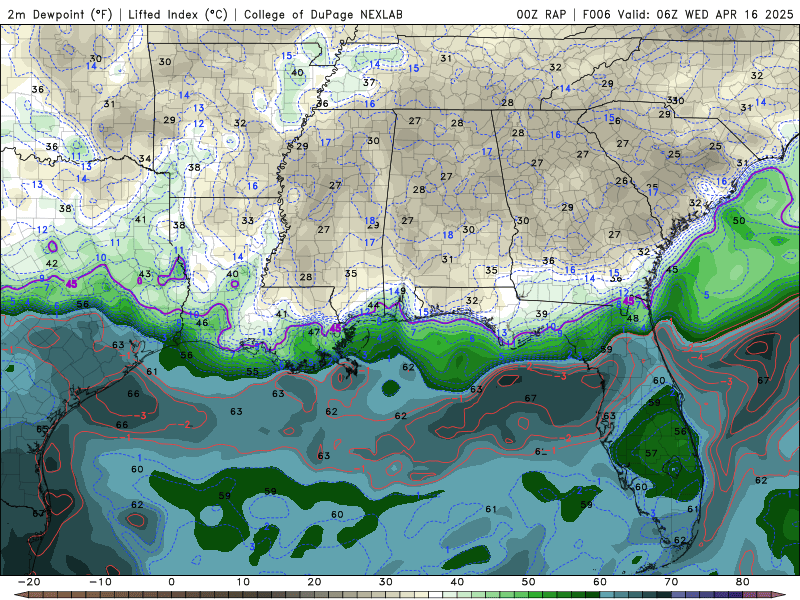This screenshot has height=600, width=800.
Task: Click the "34" dewpoint value near the Red River
Action: [145, 159]
